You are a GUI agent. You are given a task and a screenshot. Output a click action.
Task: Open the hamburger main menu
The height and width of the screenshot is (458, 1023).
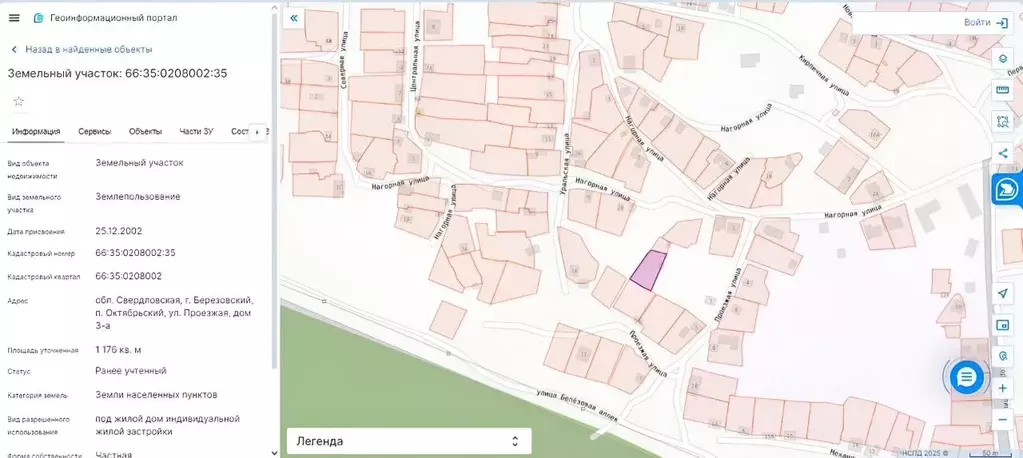pyautogui.click(x=14, y=18)
